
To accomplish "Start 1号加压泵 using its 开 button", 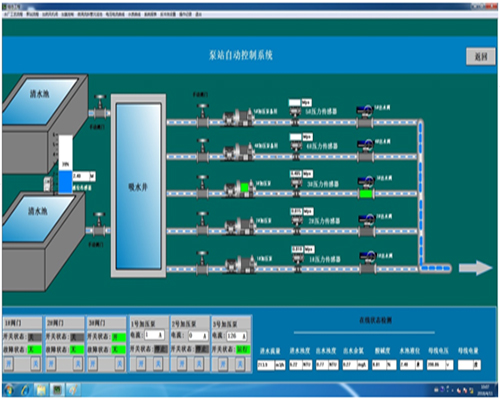I will 141,364.
